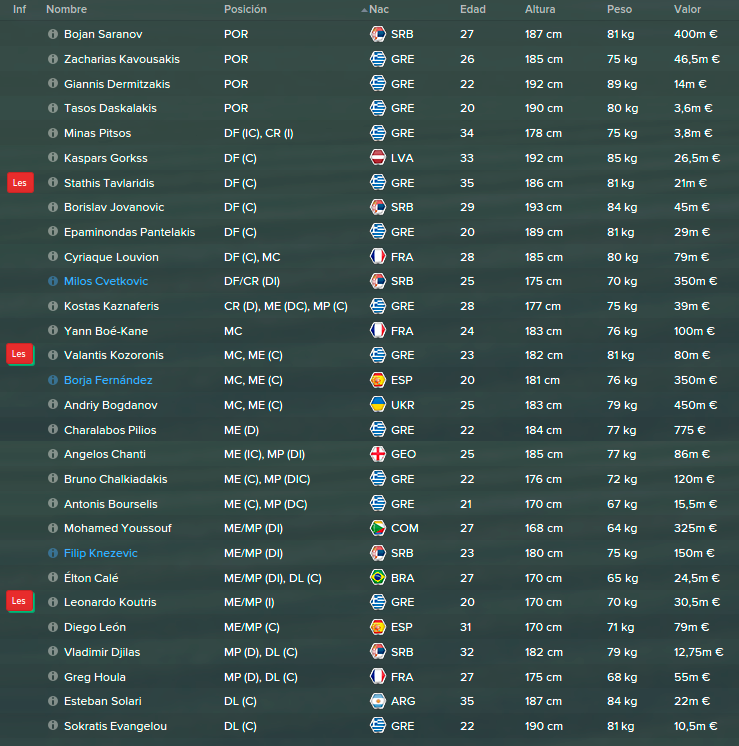Click Les injury badge for Stathis Tavlaridis

20,183
